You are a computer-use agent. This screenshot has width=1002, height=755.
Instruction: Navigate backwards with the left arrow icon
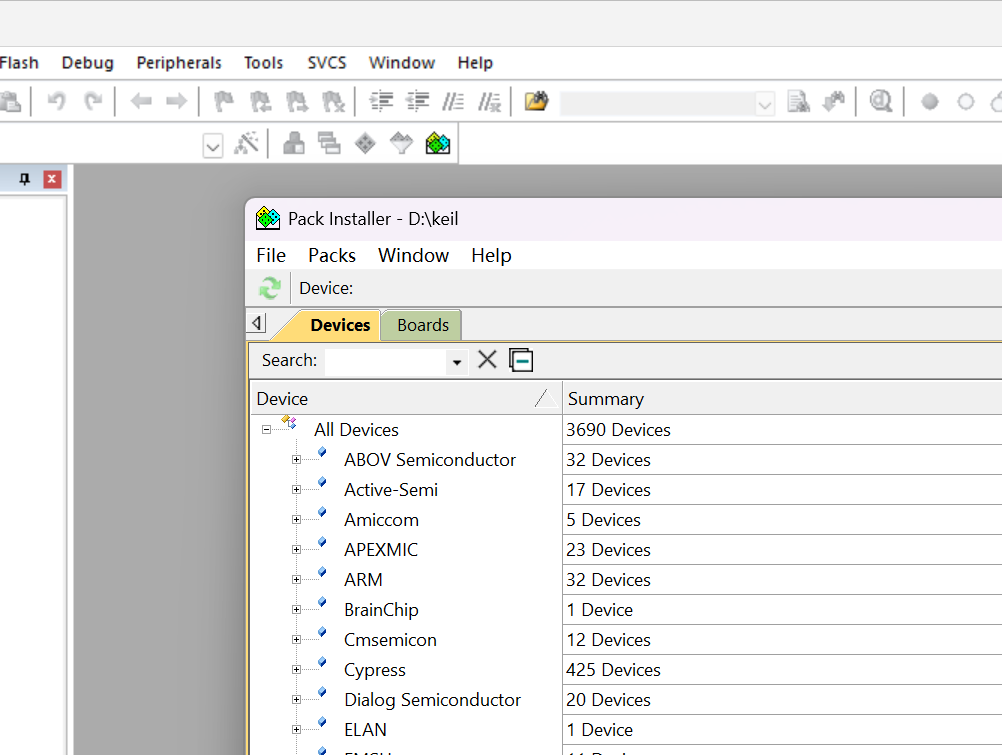141,101
